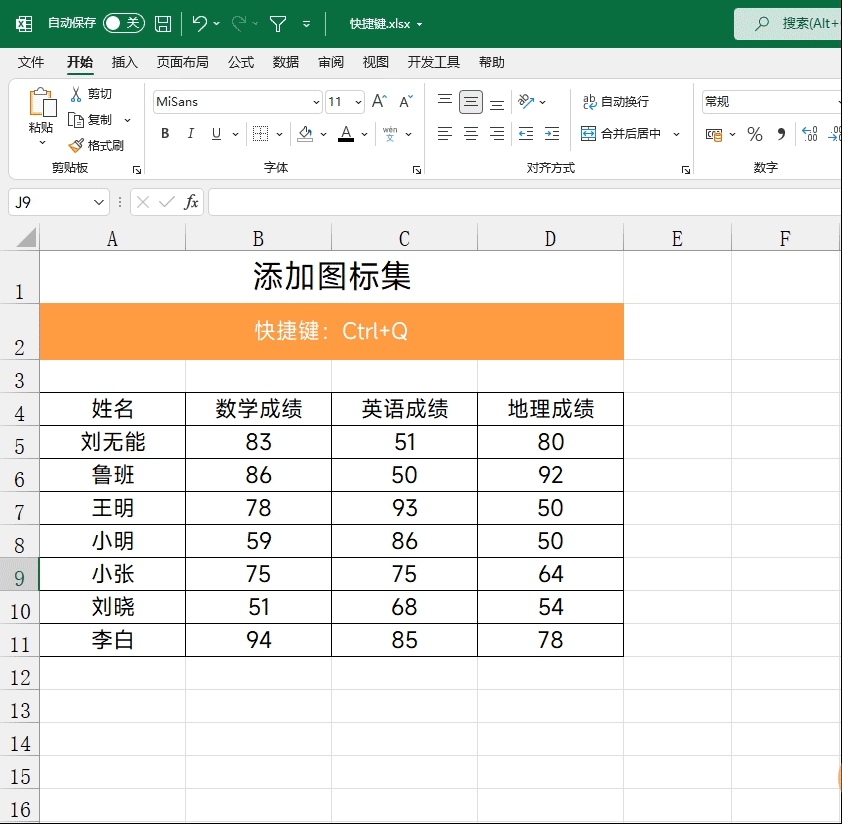The image size is (842, 824).
Task: Click the Percent Style icon
Action: [754, 134]
